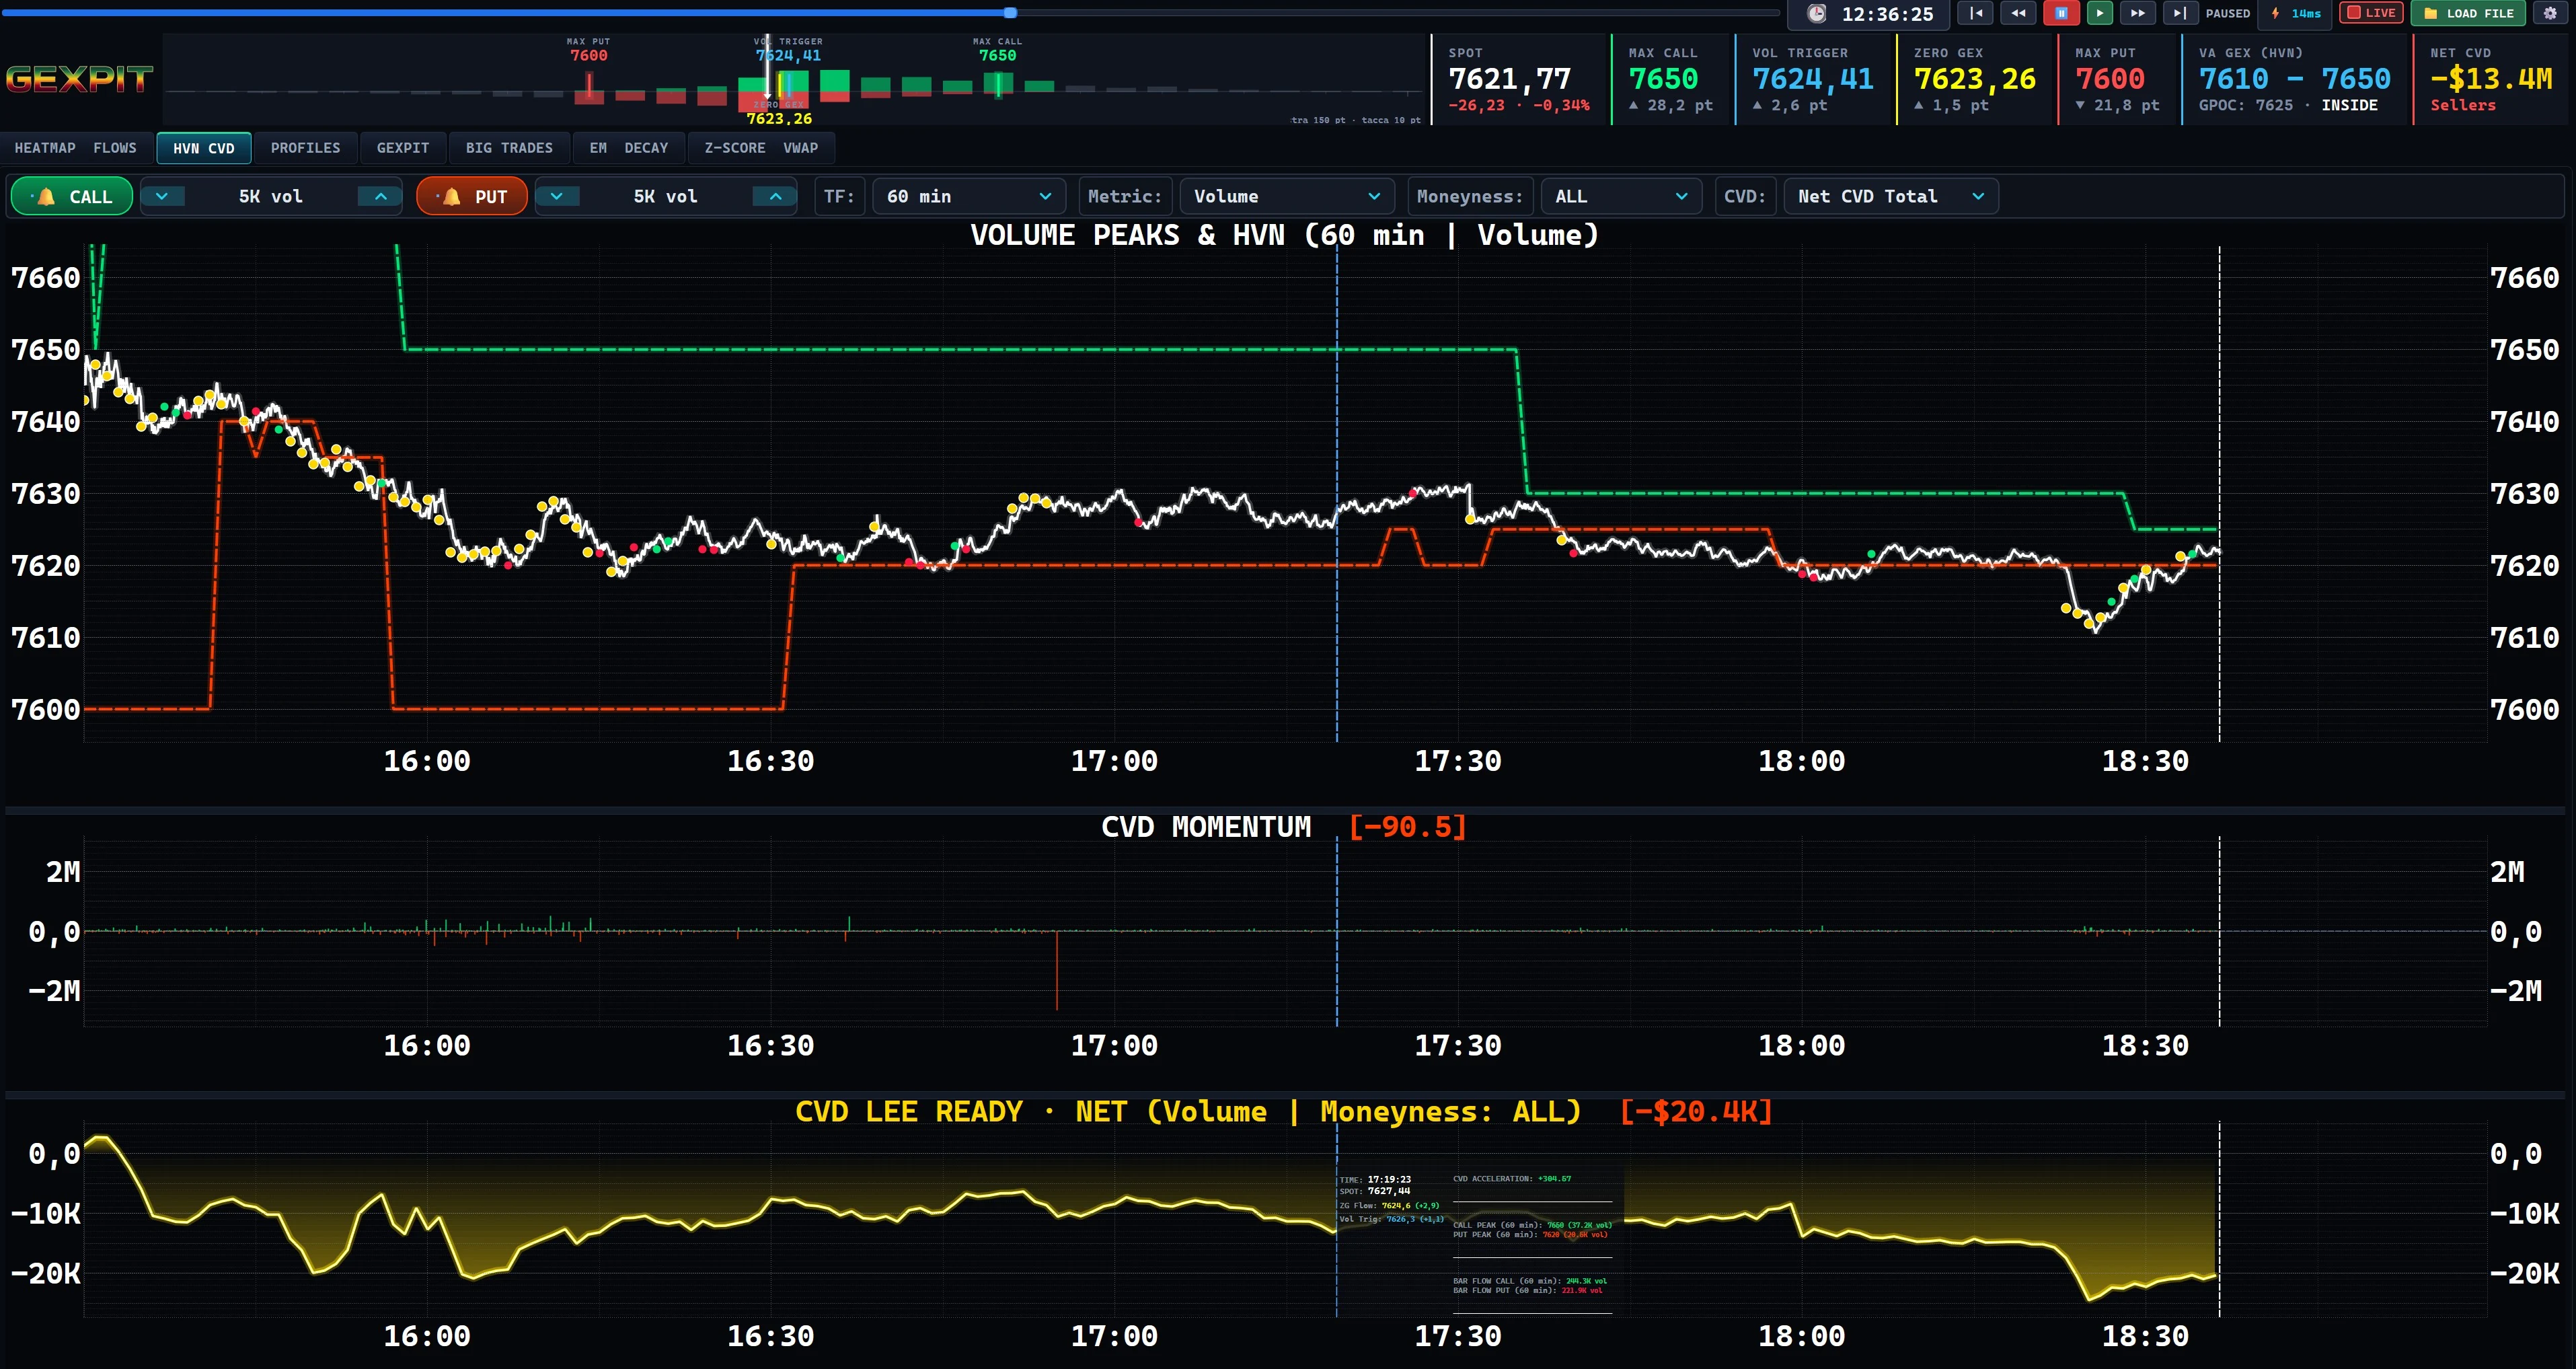Viewport: 2576px width, 1369px height.
Task: Click the green play button
Action: coord(2100,13)
